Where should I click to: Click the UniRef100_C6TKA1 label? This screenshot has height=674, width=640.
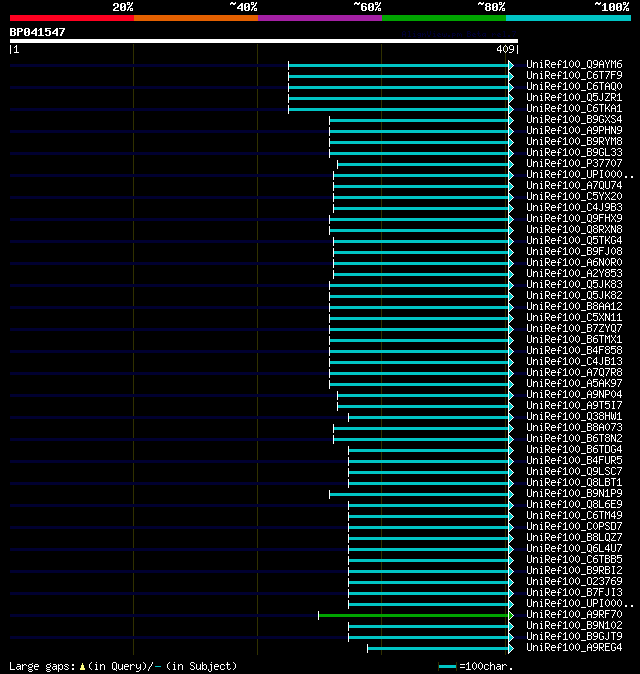point(574,109)
